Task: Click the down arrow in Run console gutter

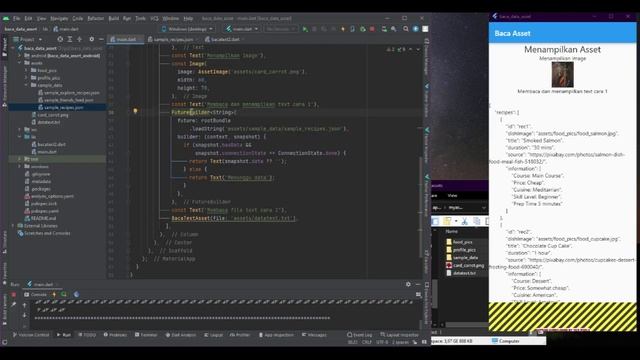Action: point(24,315)
